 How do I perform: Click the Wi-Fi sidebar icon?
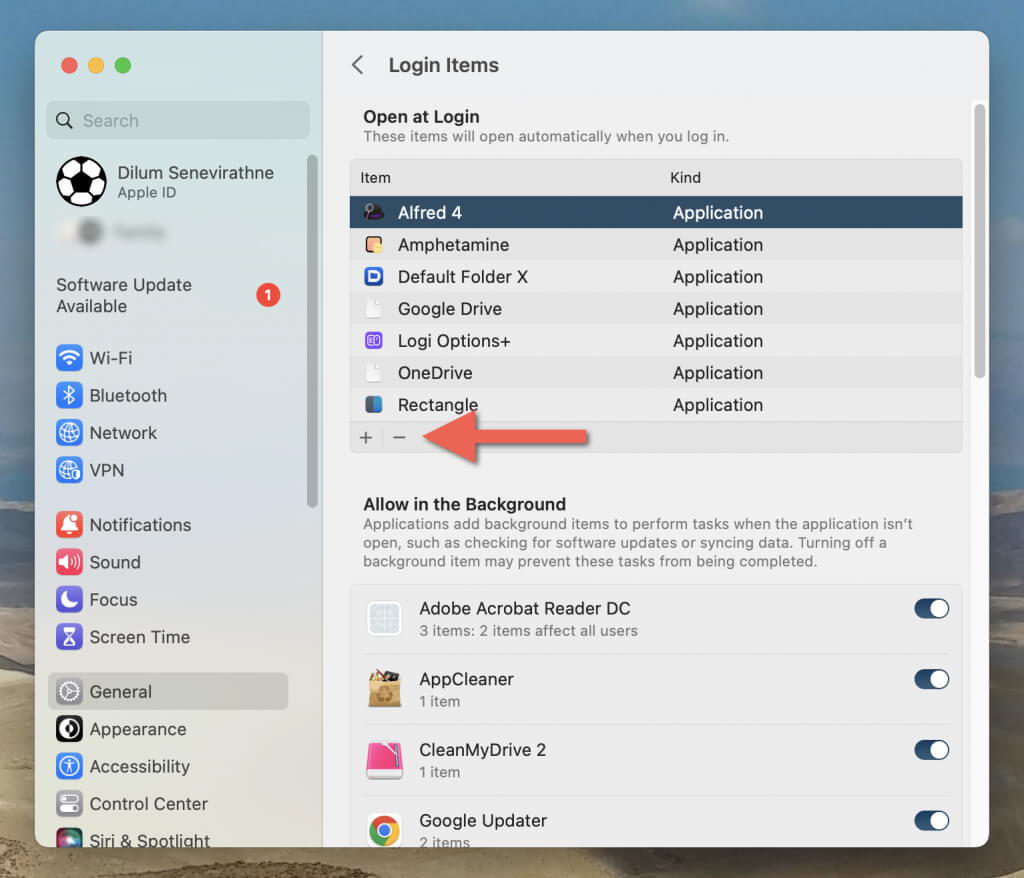69,358
